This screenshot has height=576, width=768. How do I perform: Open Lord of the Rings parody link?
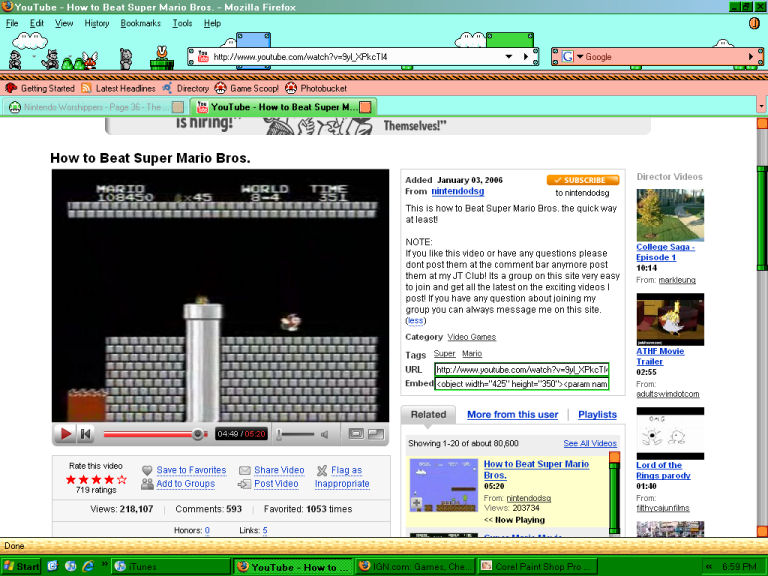click(663, 470)
